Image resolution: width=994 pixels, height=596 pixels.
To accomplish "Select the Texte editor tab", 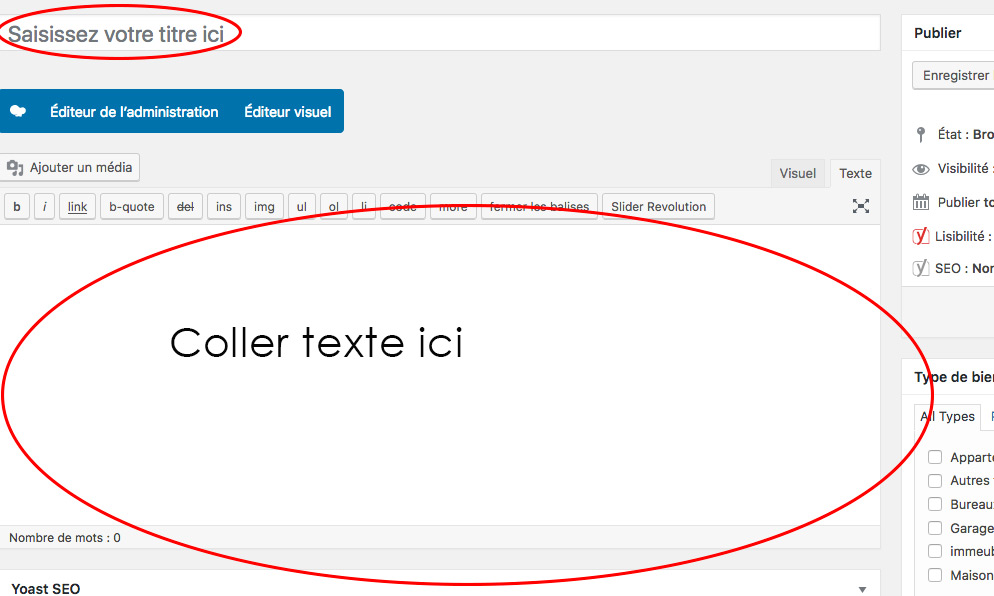I will 855,173.
